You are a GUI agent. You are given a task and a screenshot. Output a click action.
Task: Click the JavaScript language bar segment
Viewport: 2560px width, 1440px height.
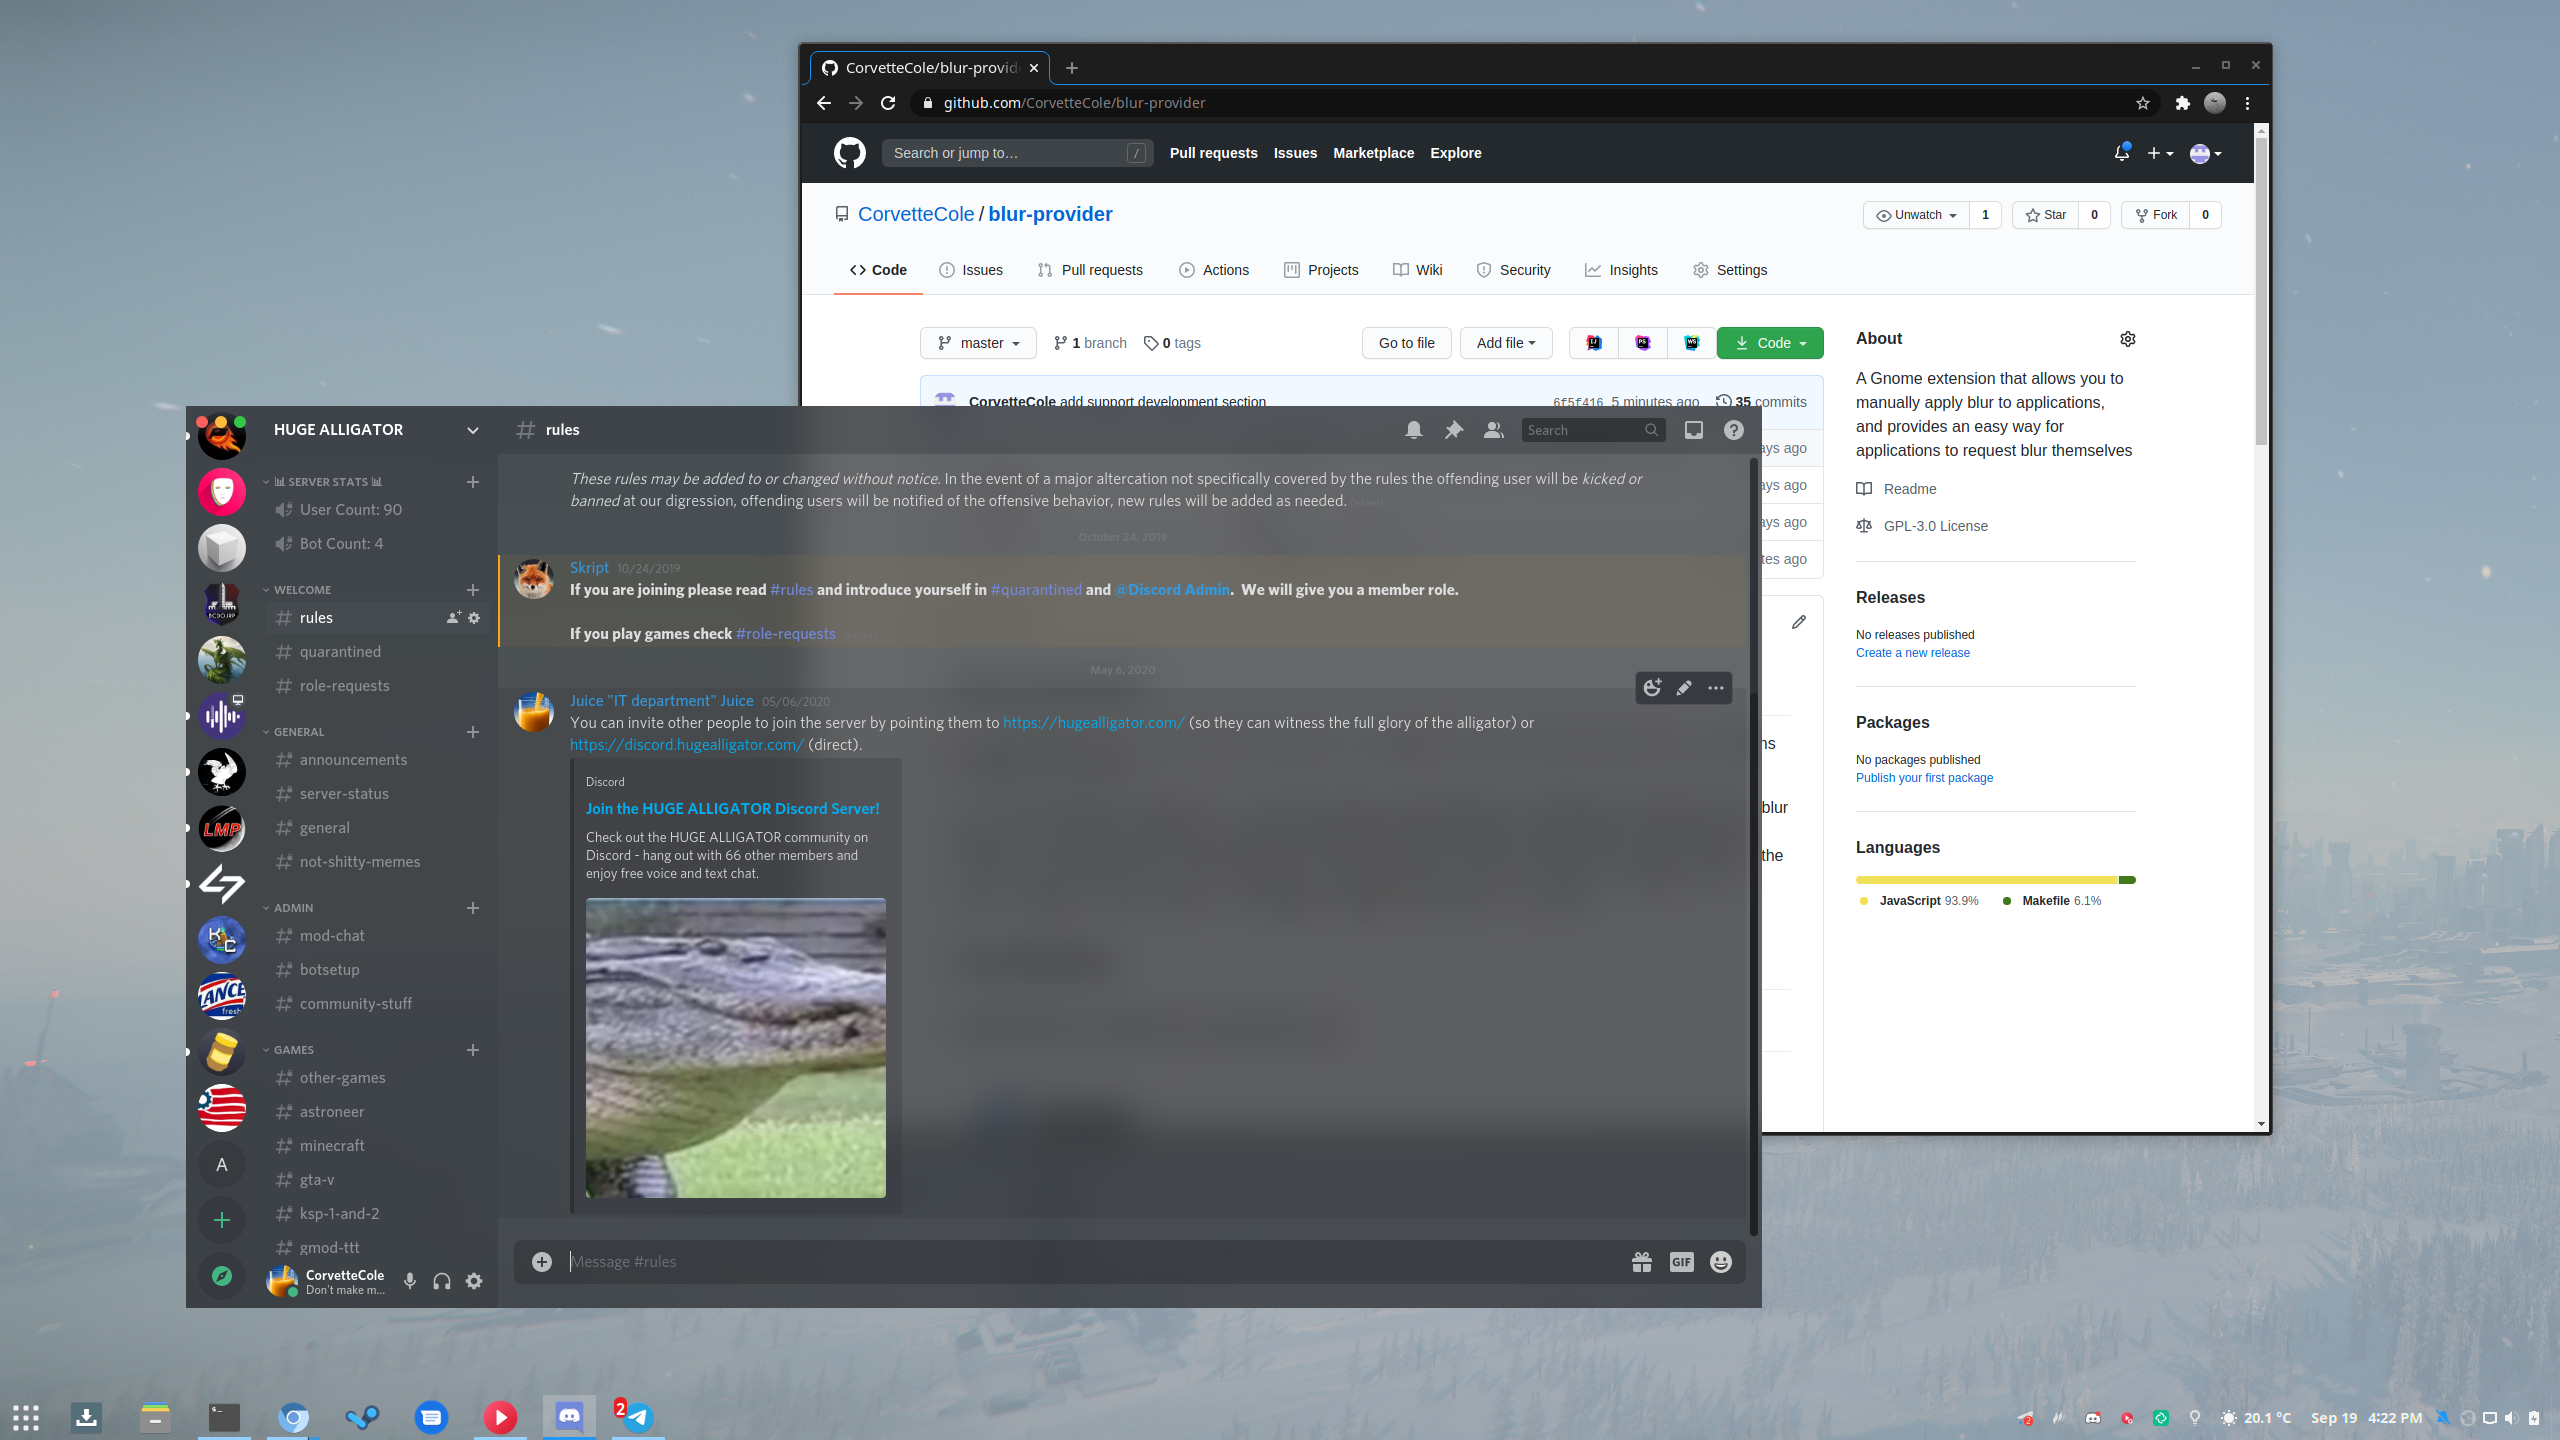point(1985,880)
